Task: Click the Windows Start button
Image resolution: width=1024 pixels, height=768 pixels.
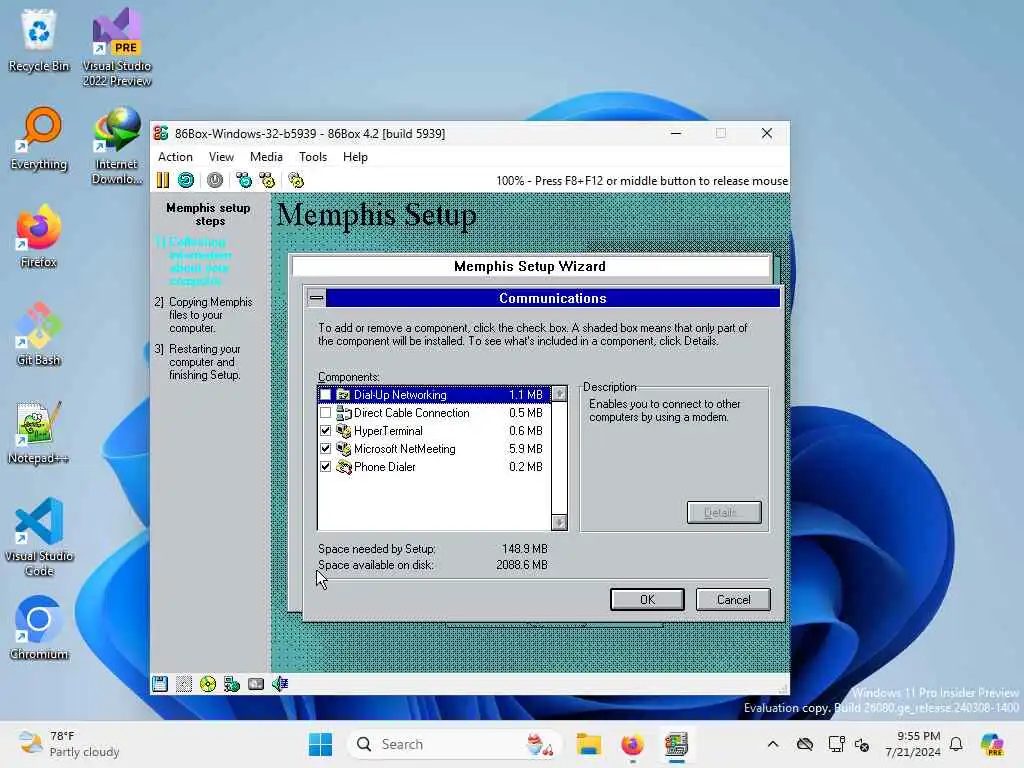Action: tap(321, 744)
